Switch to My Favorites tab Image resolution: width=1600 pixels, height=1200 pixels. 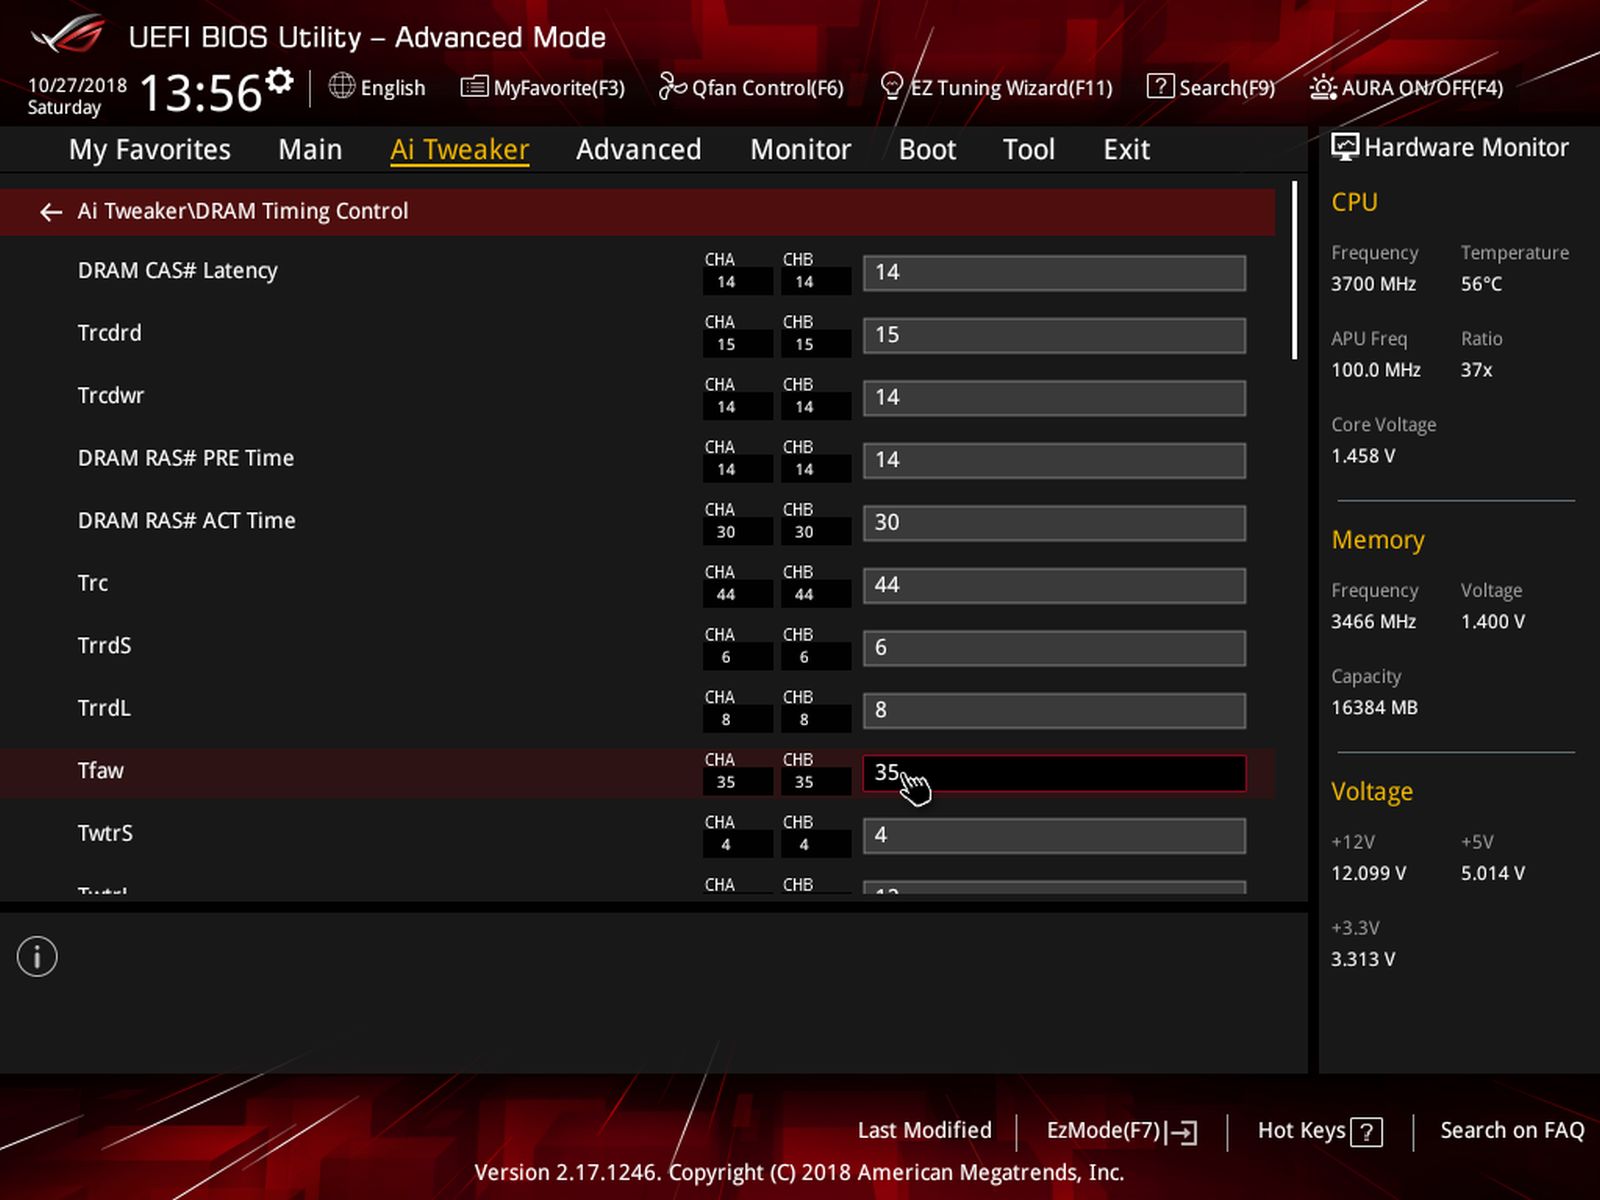[150, 150]
